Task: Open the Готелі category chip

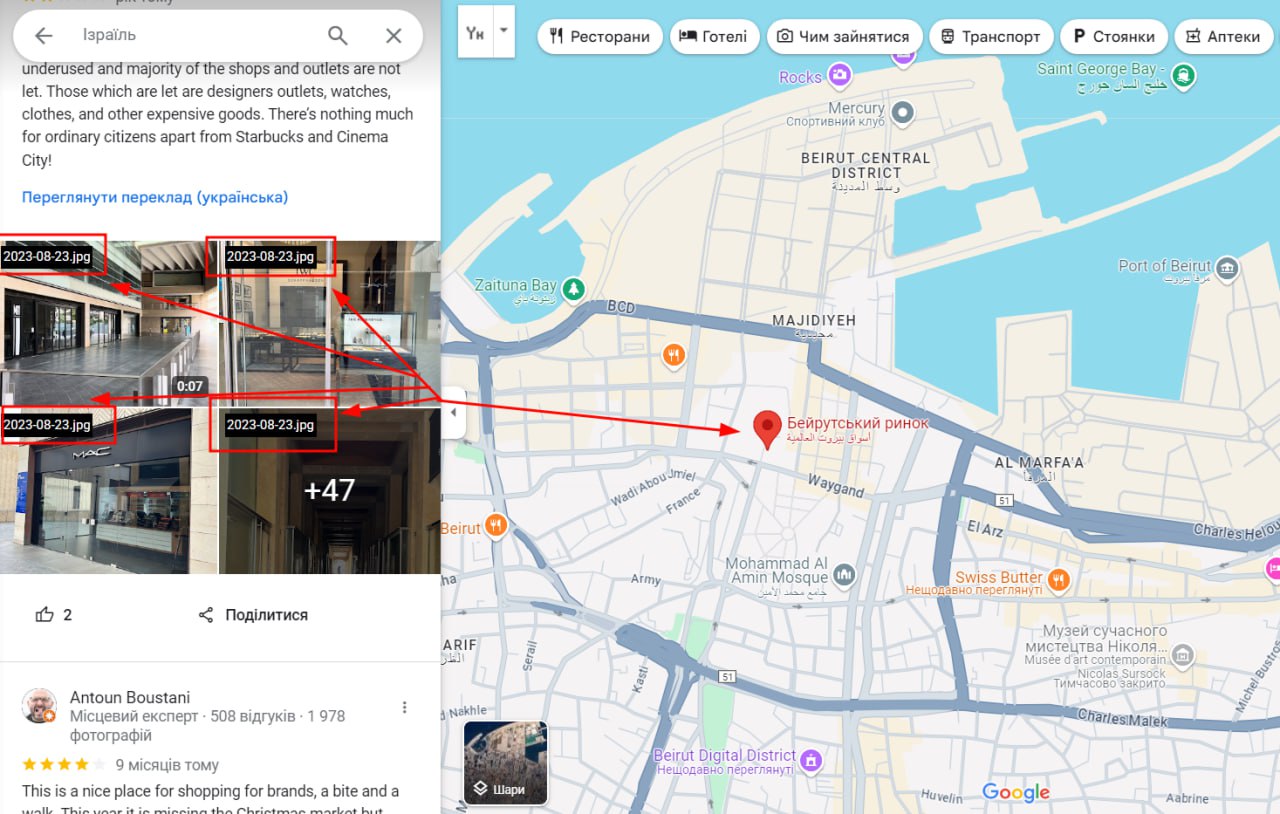Action: [x=713, y=36]
